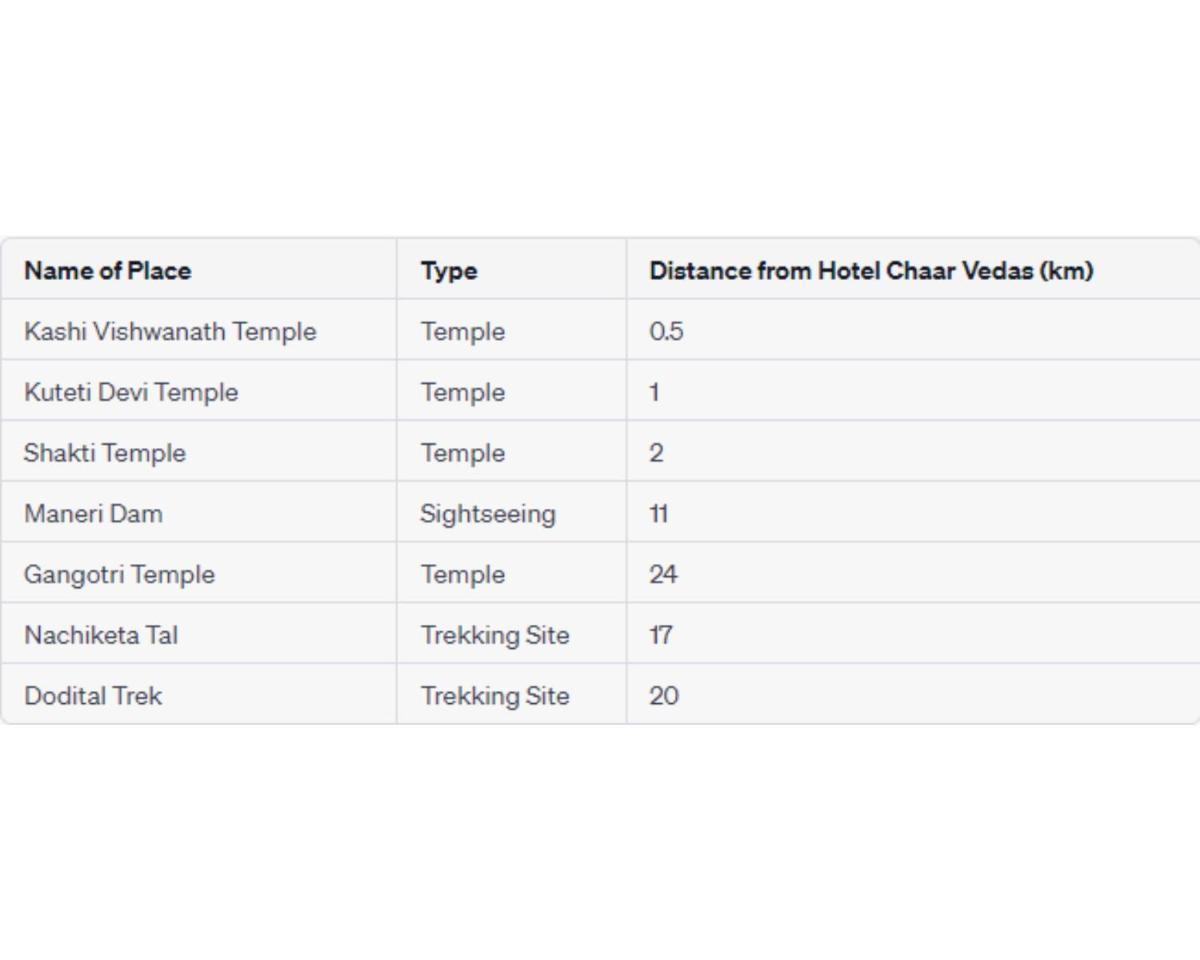
Task: Click the 0.5 distance value
Action: [x=666, y=331]
